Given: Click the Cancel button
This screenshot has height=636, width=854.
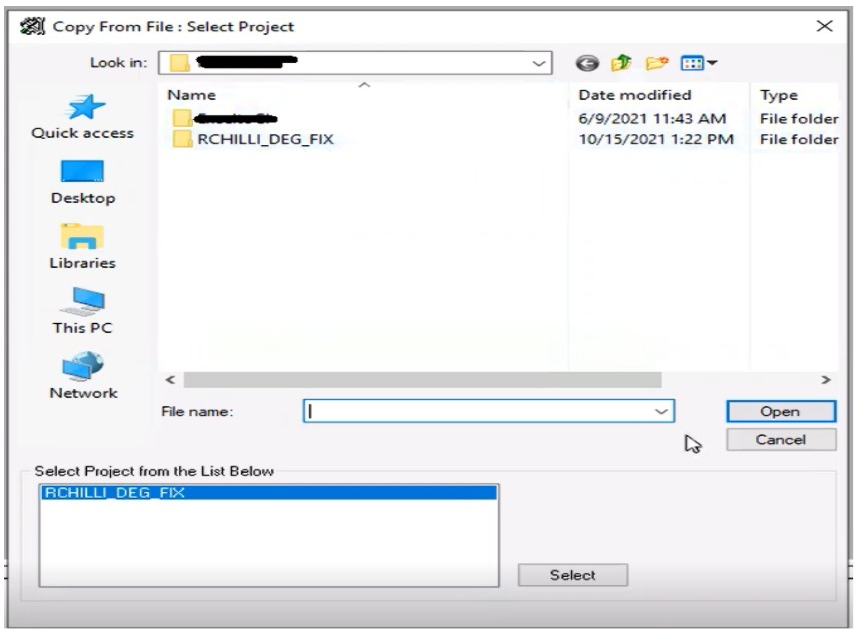Looking at the screenshot, I should pos(781,439).
